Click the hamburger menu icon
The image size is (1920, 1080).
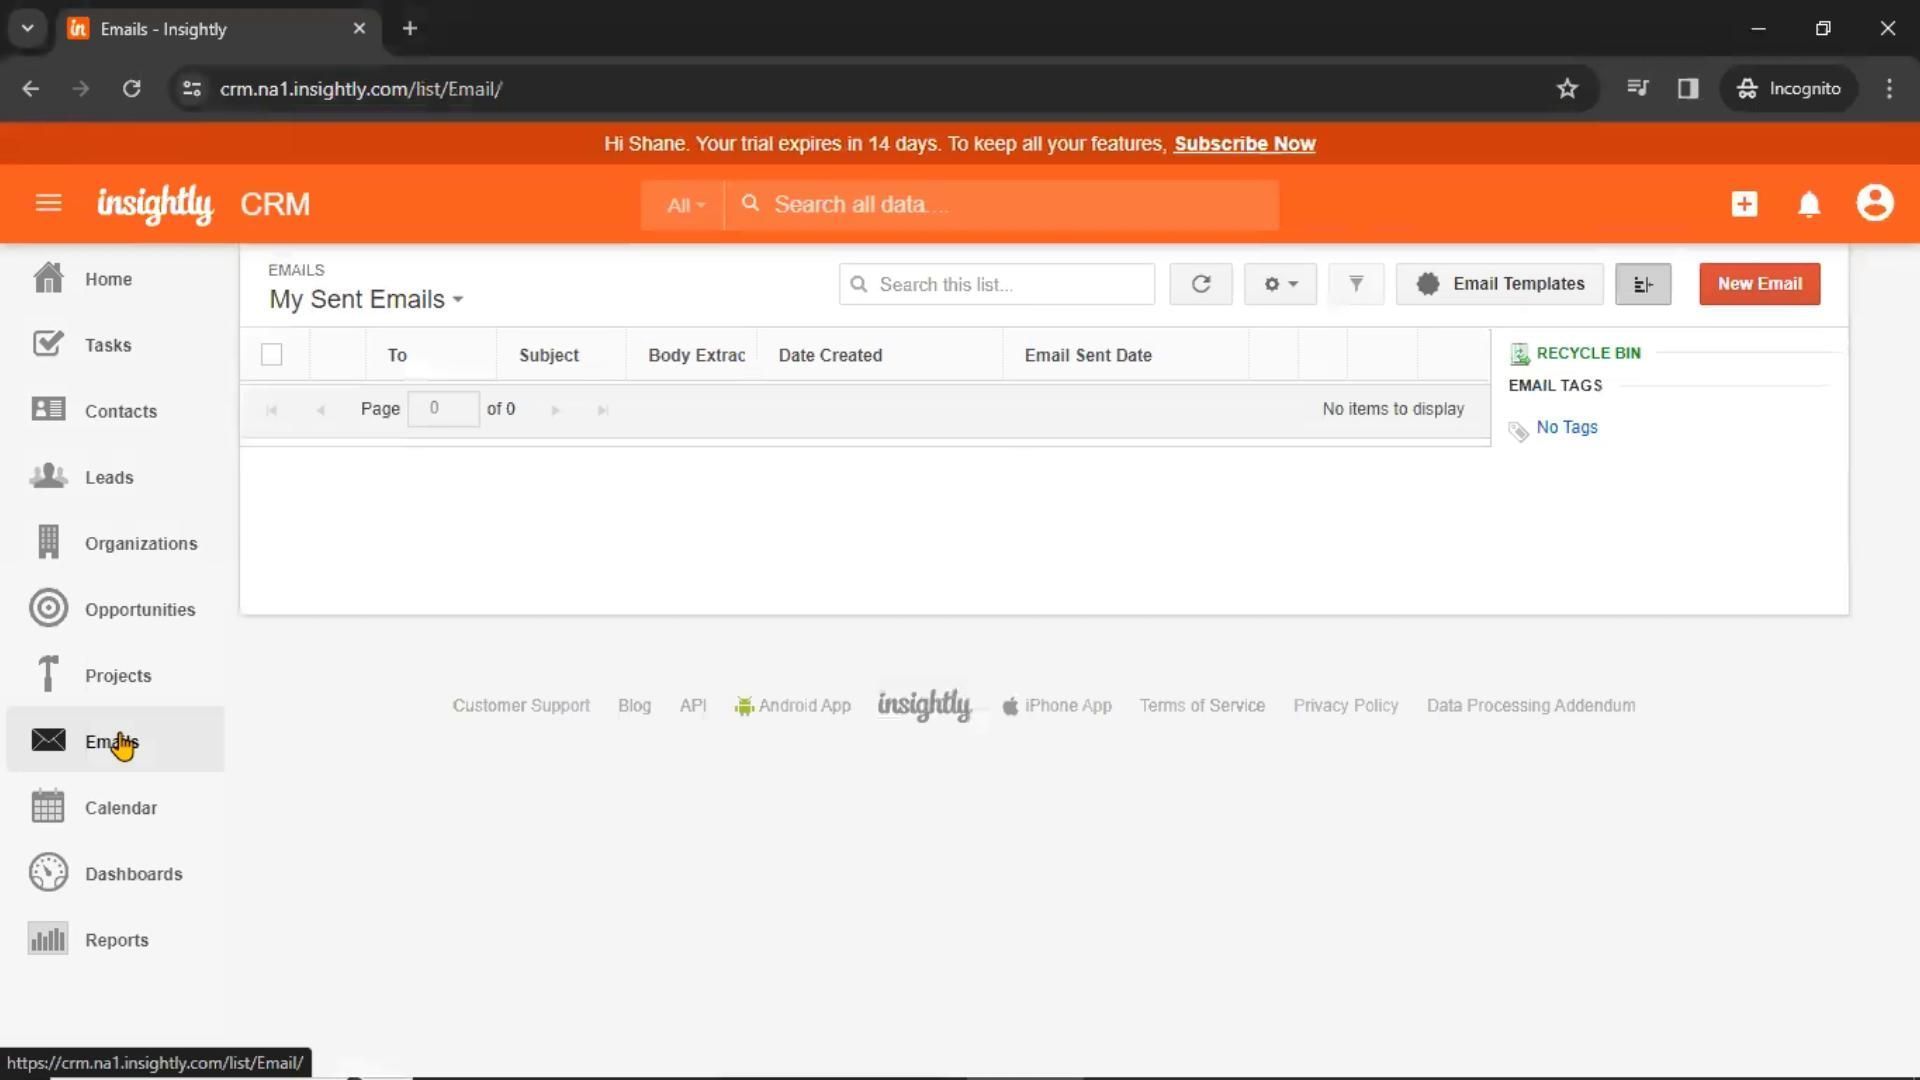48,204
